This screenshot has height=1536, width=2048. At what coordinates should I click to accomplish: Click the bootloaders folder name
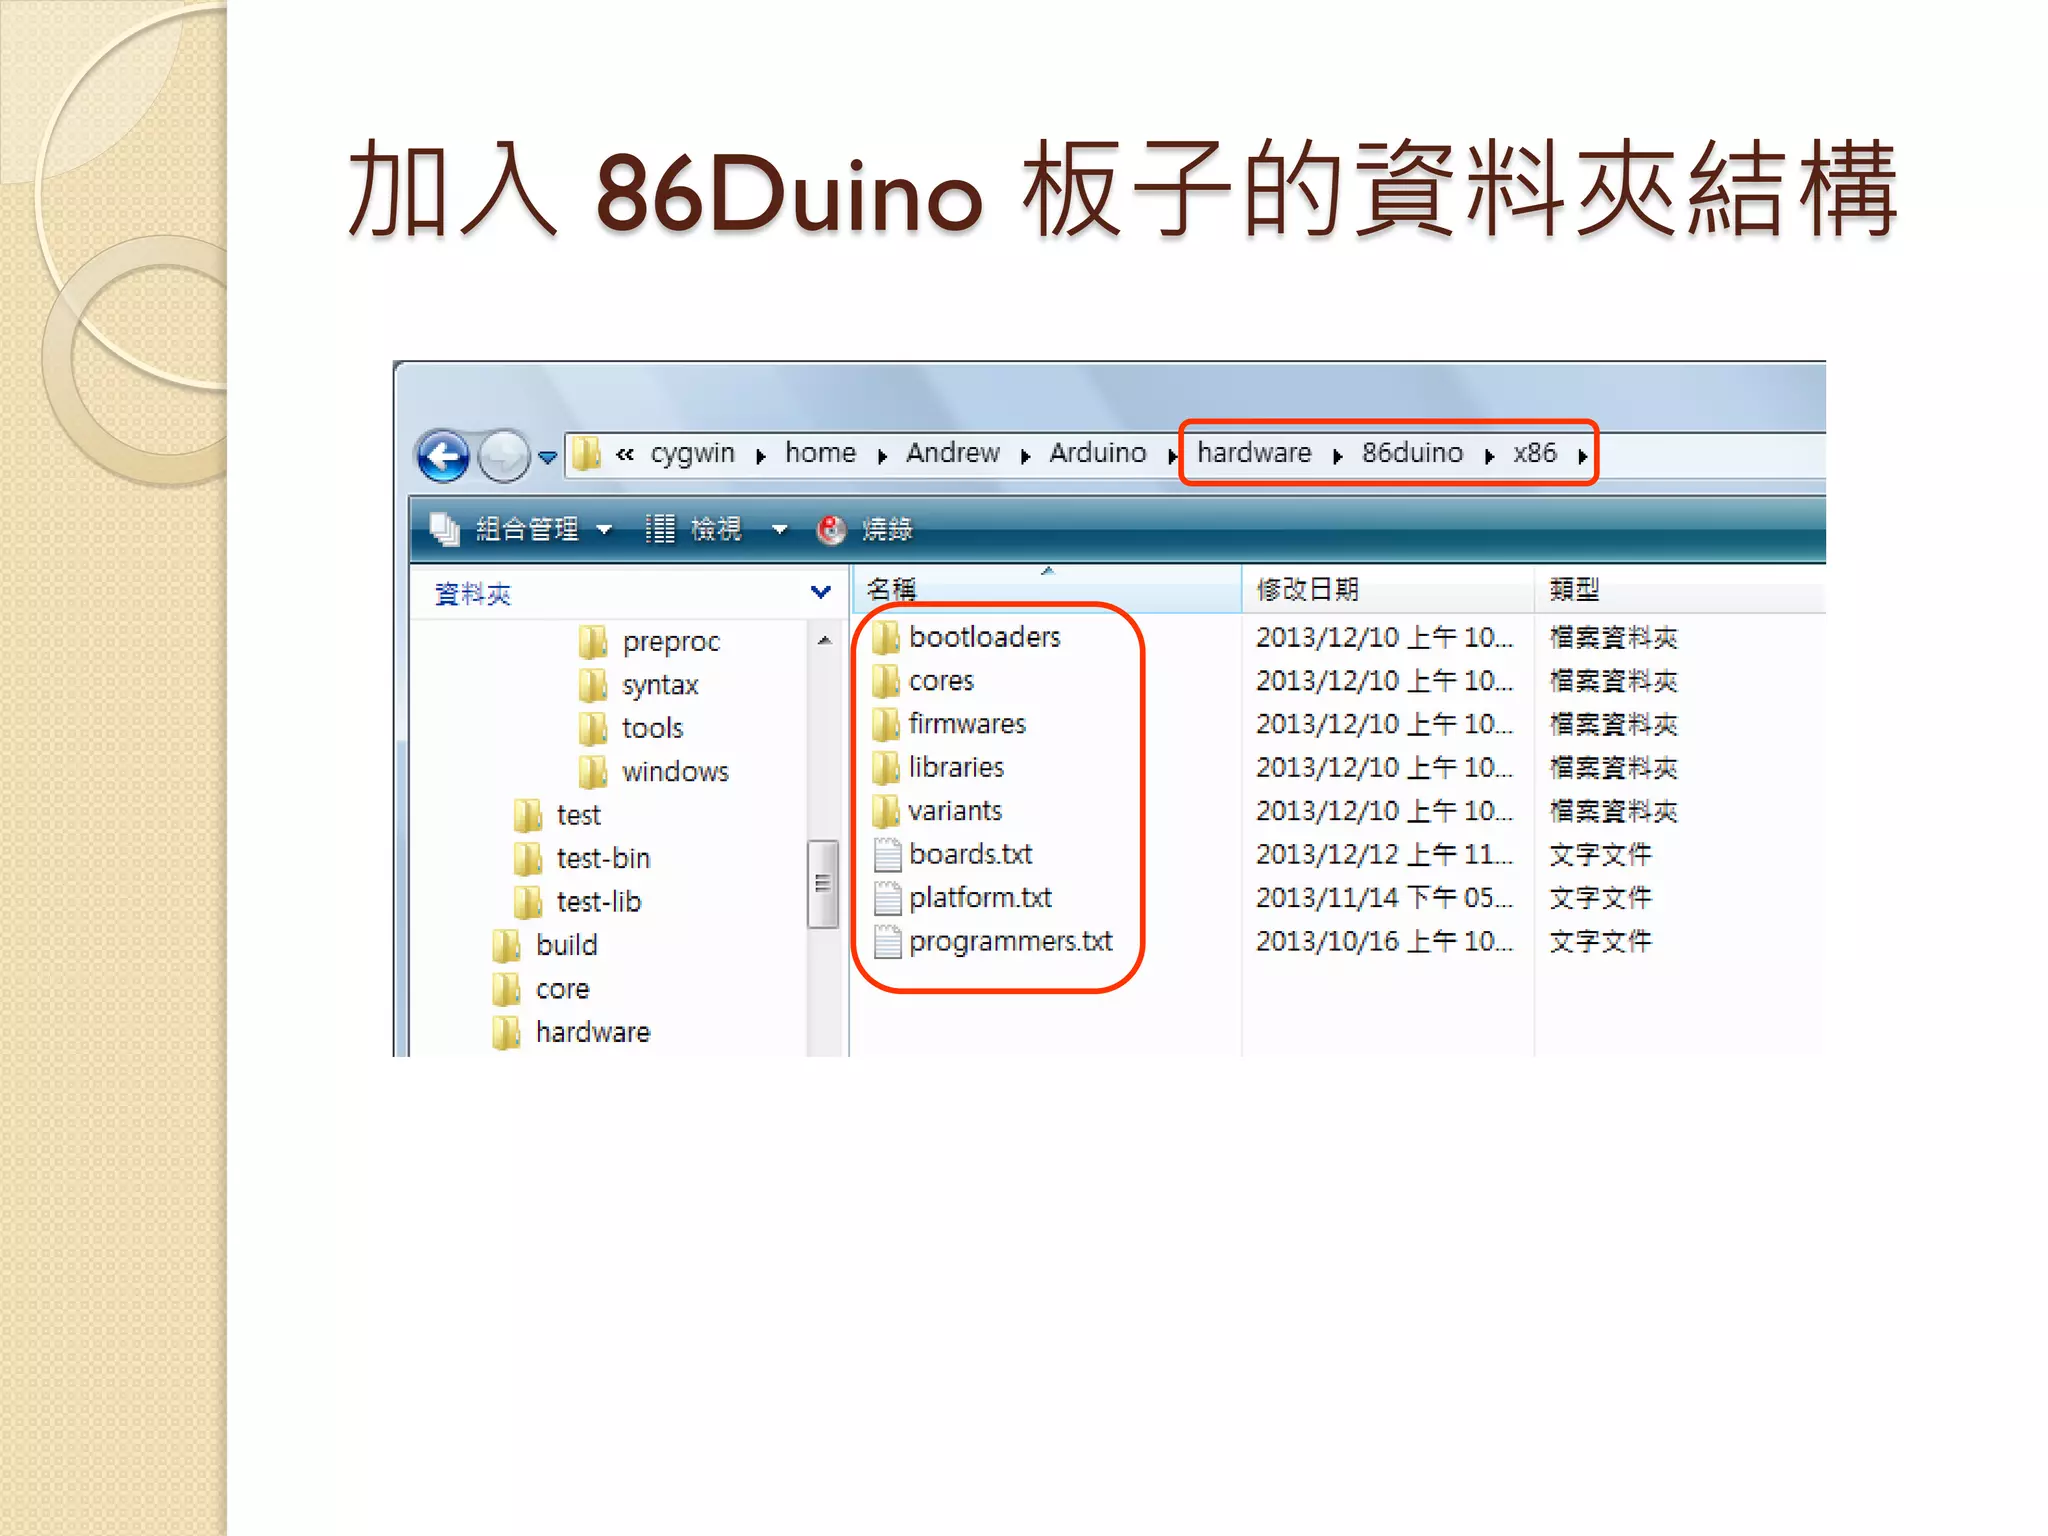coord(984,637)
